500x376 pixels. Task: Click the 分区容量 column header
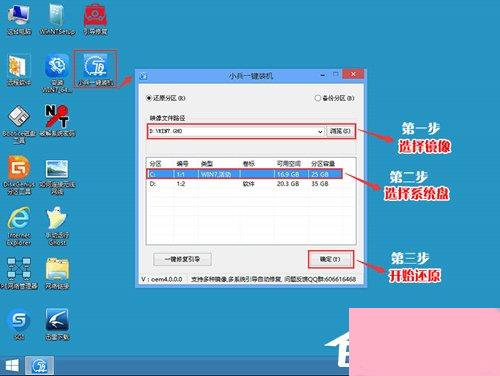click(x=323, y=164)
